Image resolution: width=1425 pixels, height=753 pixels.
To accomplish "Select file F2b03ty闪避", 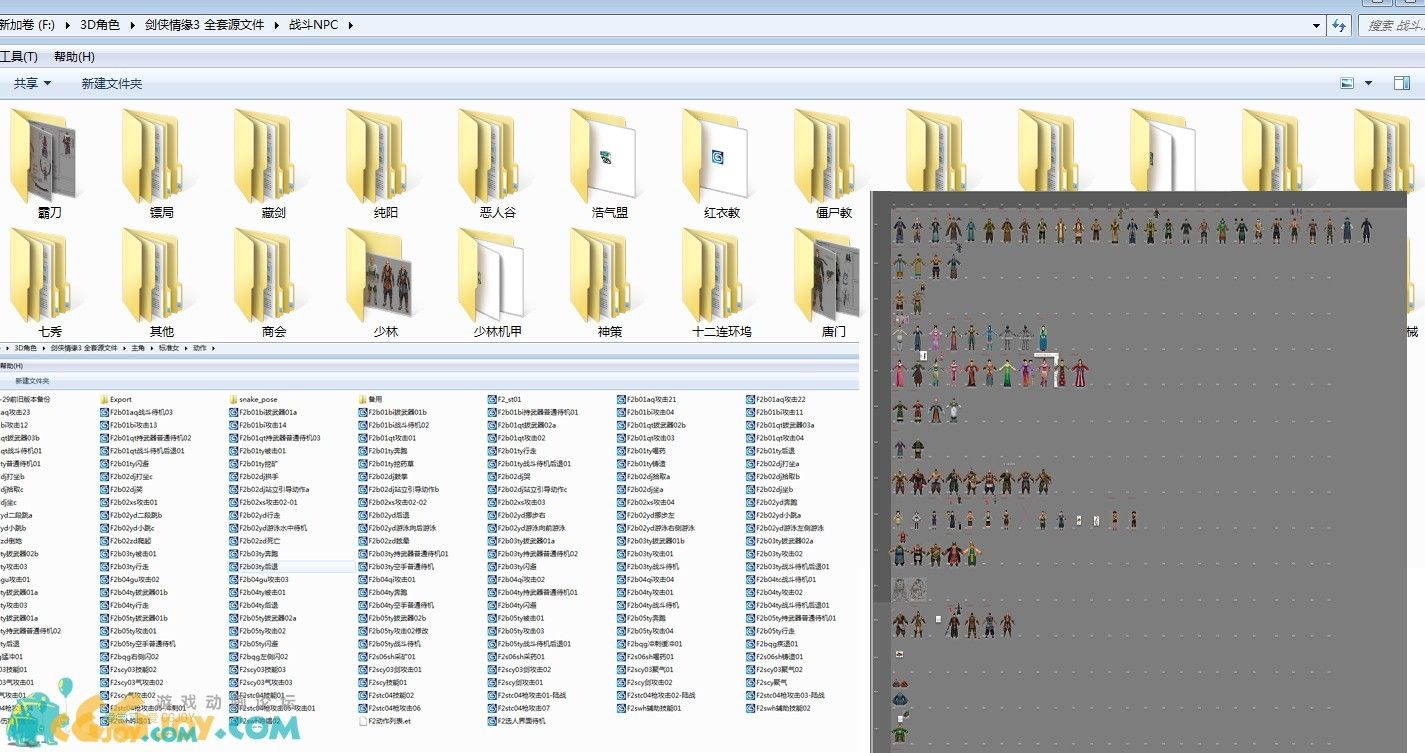I will [x=512, y=566].
